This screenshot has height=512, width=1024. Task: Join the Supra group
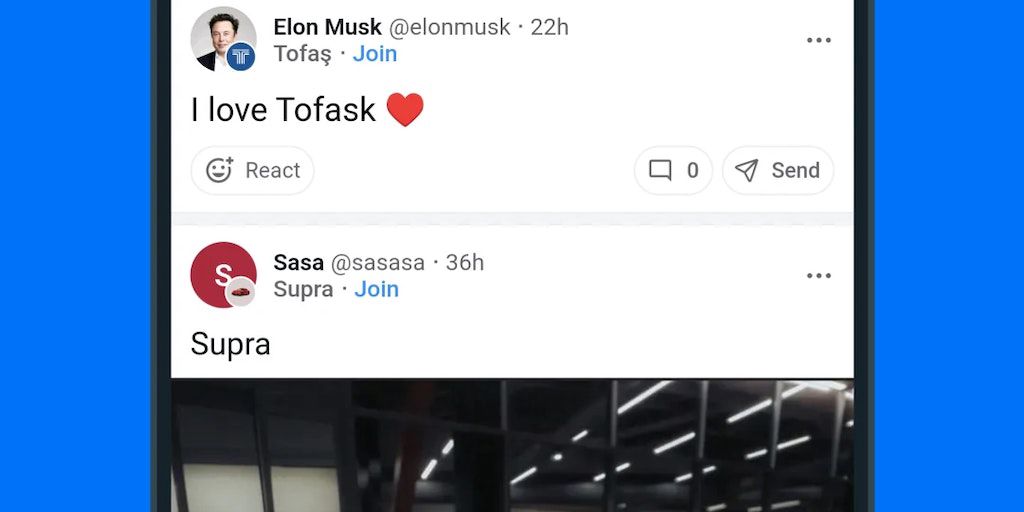(377, 289)
